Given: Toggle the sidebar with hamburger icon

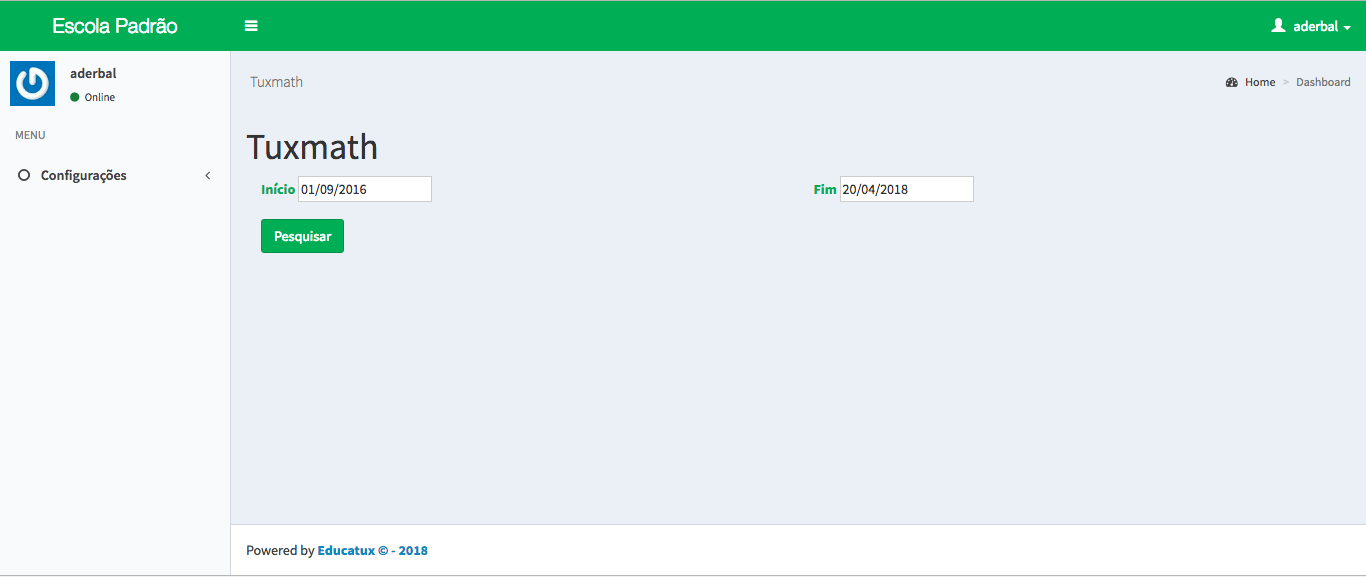Looking at the screenshot, I should pyautogui.click(x=251, y=26).
